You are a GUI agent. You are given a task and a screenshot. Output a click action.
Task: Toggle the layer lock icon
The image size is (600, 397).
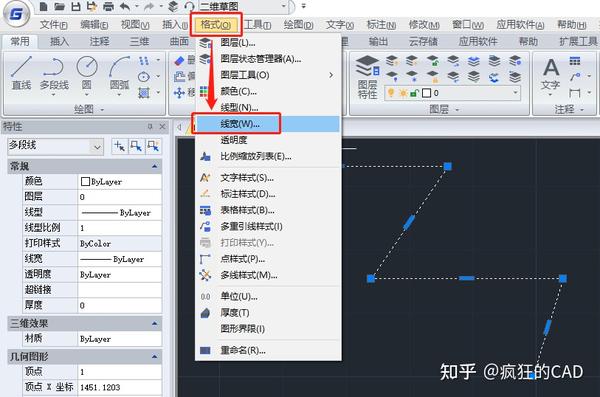click(x=414, y=93)
